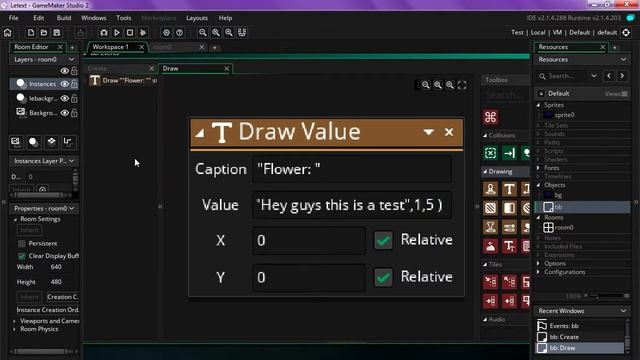Click the target manager icon near default
Screen dimensions: 640x360
coord(626,33)
